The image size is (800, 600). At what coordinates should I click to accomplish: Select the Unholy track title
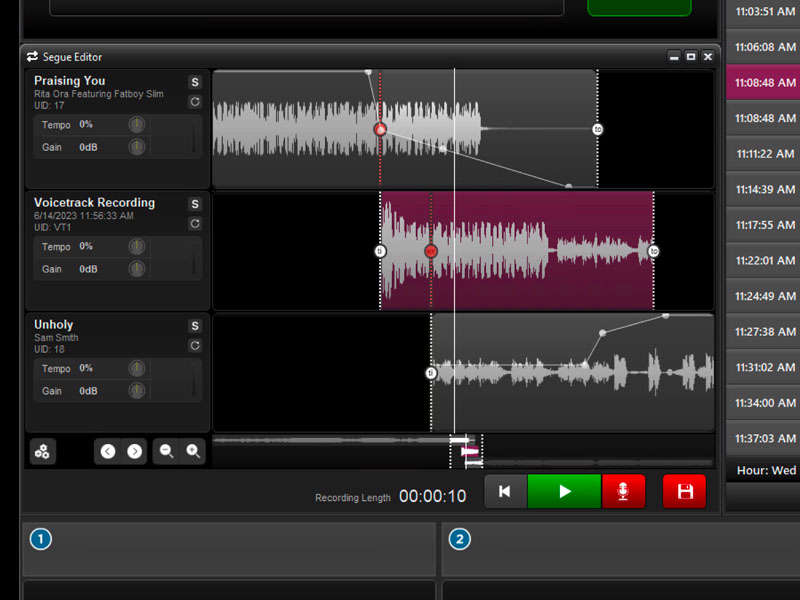pos(54,324)
